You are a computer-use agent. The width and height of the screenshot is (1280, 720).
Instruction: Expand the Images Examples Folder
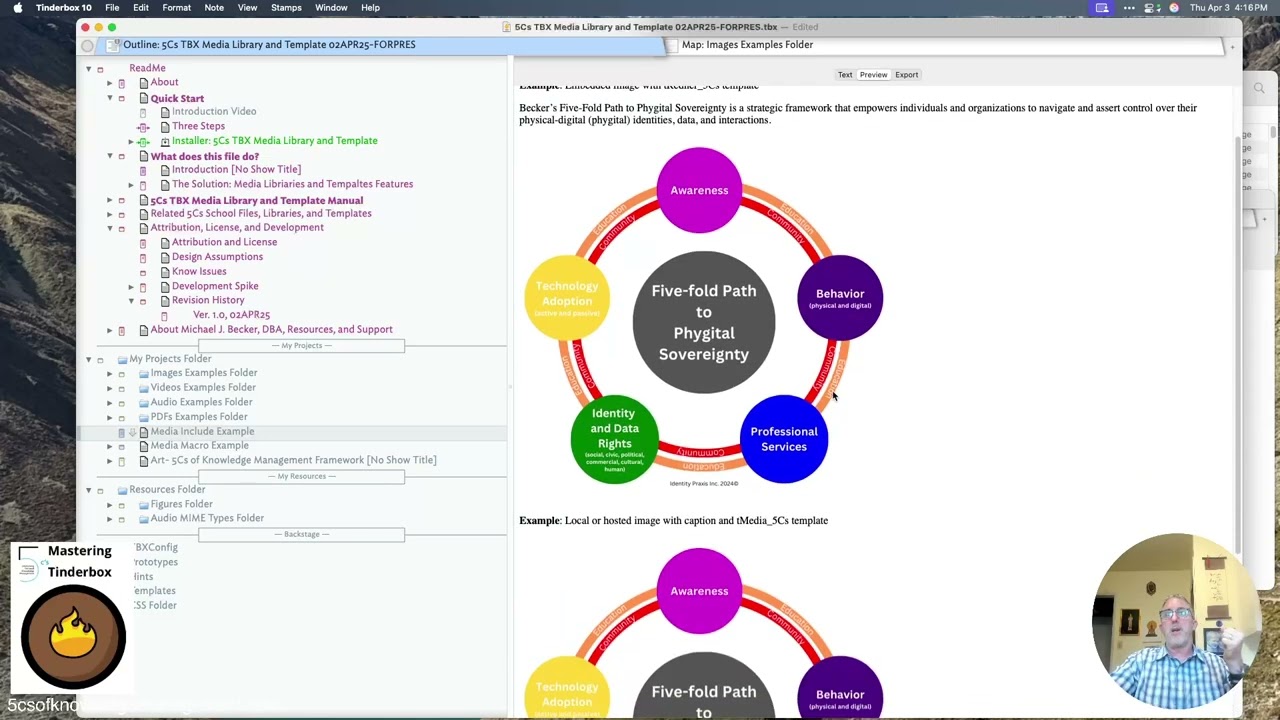coord(110,373)
